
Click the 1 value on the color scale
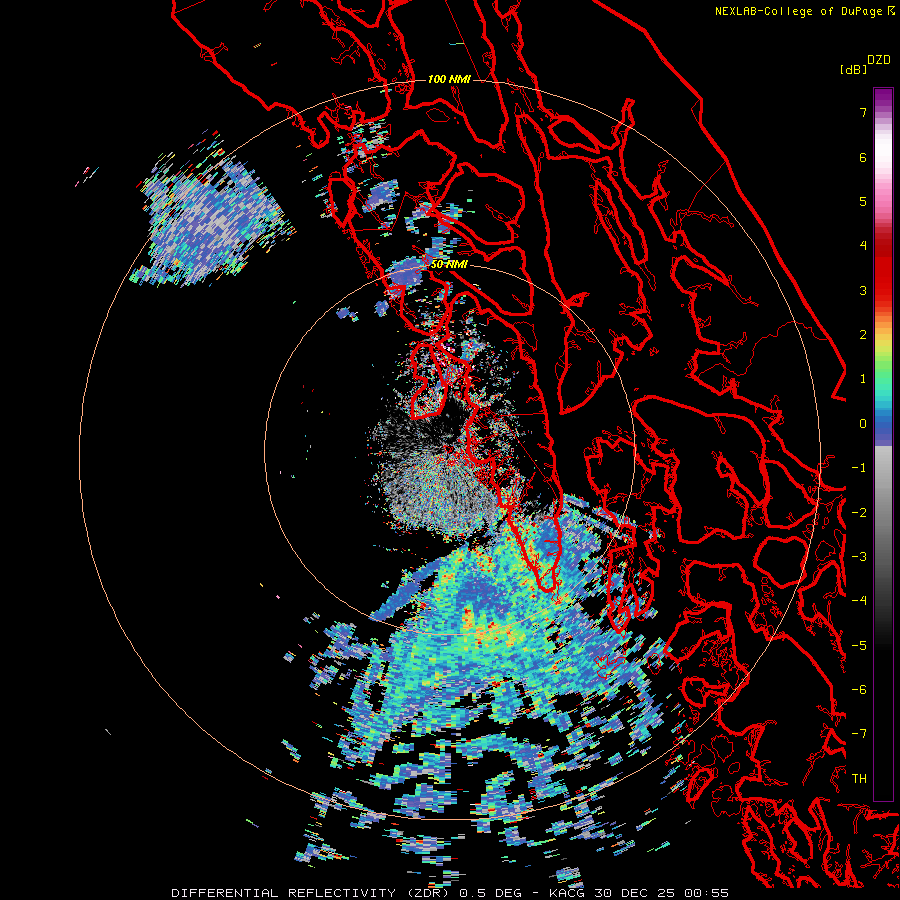click(863, 379)
